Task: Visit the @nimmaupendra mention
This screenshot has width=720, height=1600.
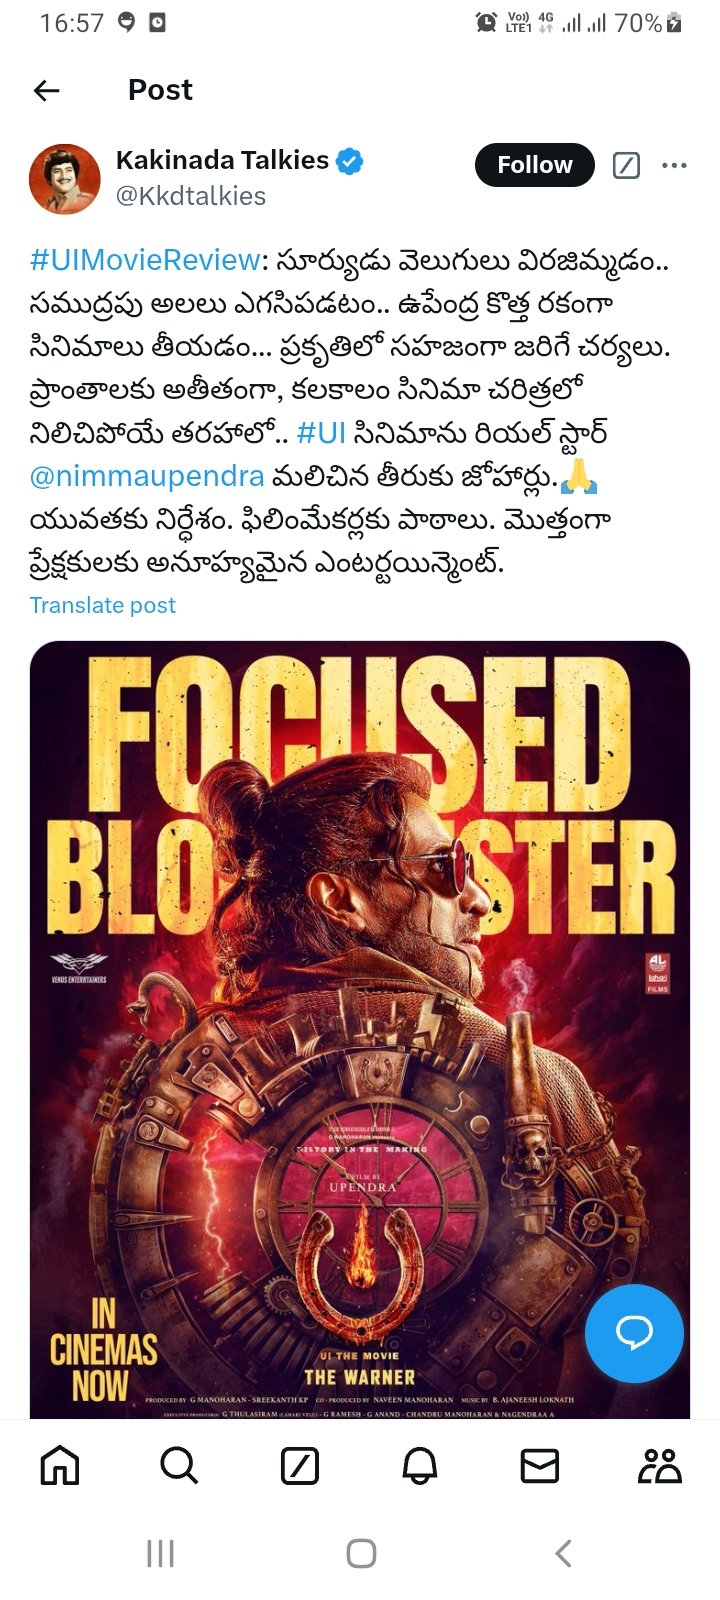Action: (x=147, y=477)
